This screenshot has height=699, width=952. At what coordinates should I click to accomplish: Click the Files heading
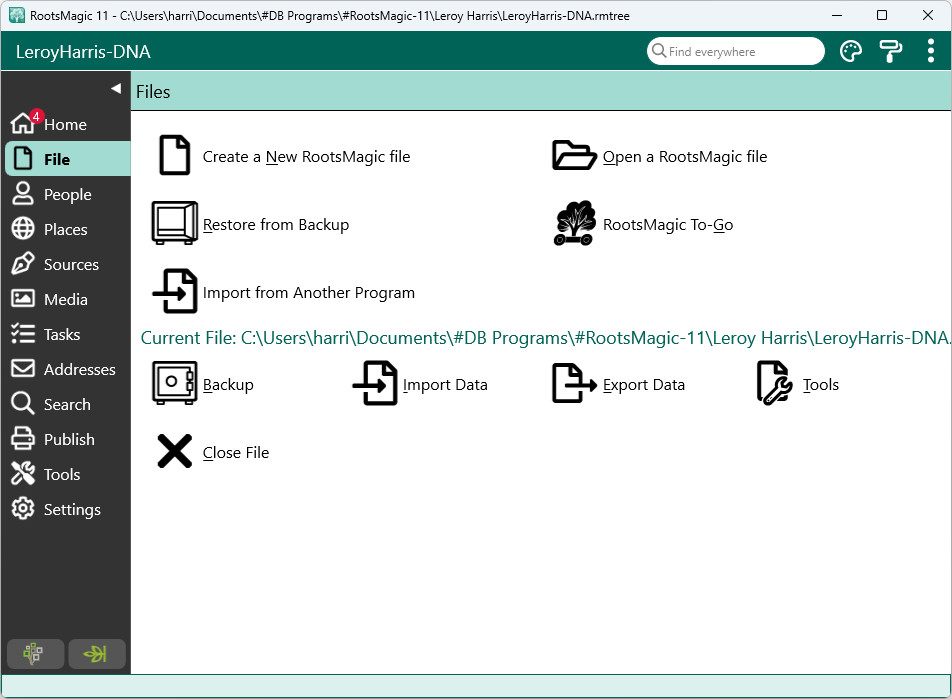tap(153, 92)
